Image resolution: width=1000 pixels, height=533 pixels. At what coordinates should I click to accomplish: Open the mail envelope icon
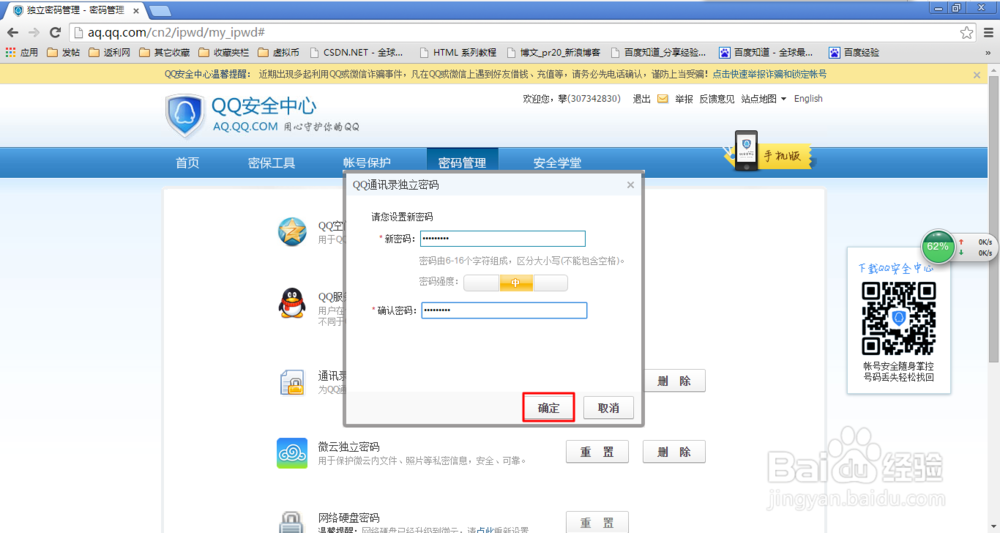[x=663, y=99]
